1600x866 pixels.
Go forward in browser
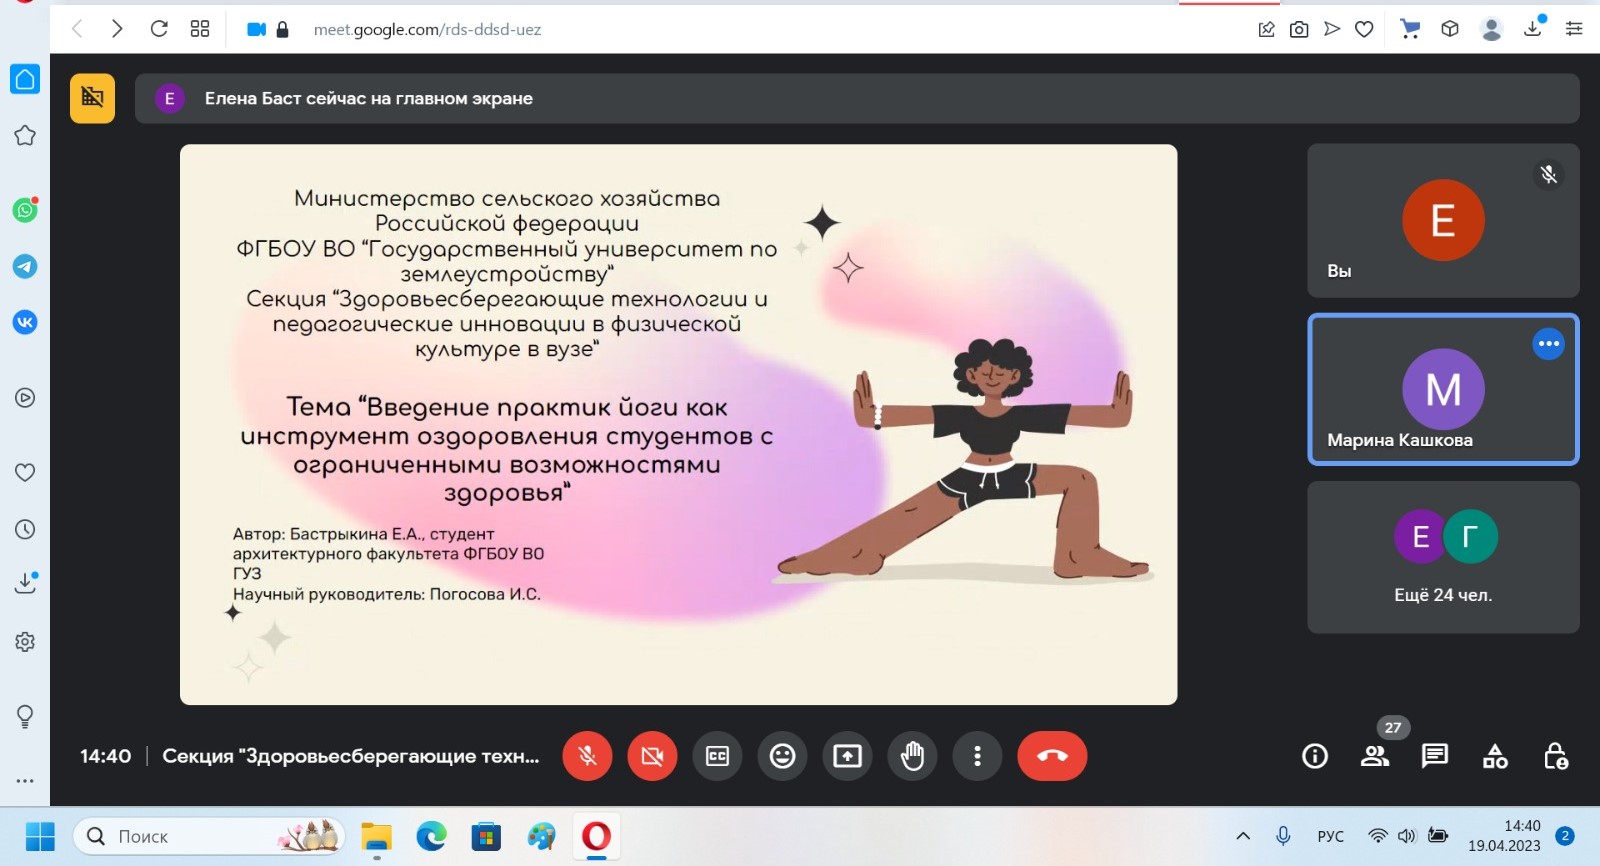click(x=117, y=29)
